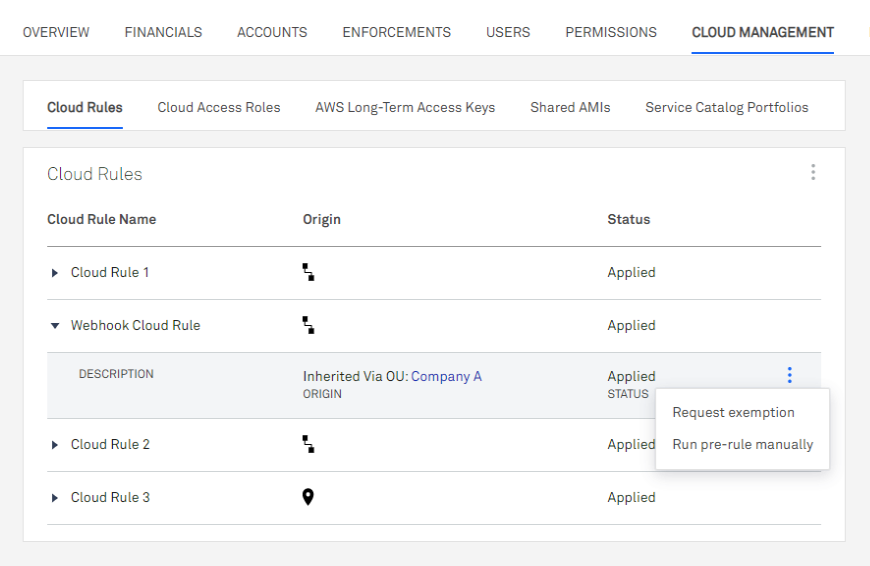
Task: Click inherited origin icon for Webhook Cloud Rule
Action: click(x=308, y=325)
